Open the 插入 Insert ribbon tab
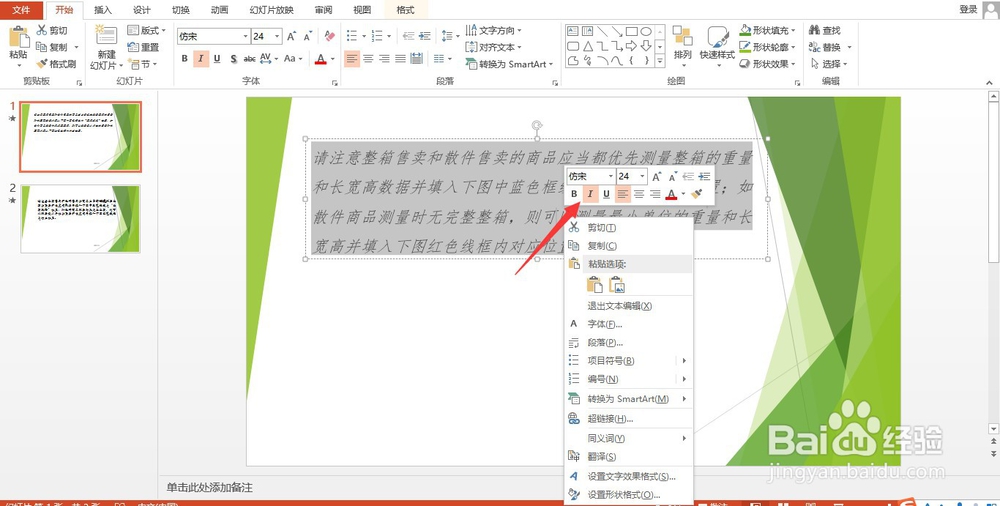The height and width of the screenshot is (506, 1000). 103,10
